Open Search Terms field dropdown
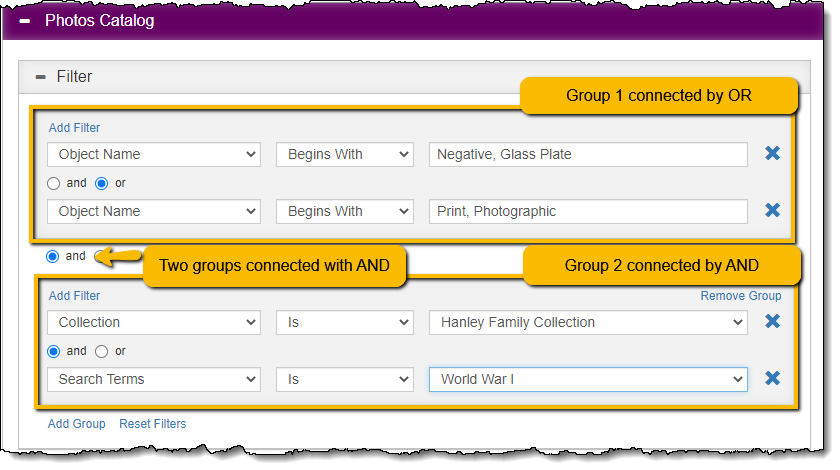 click(154, 379)
